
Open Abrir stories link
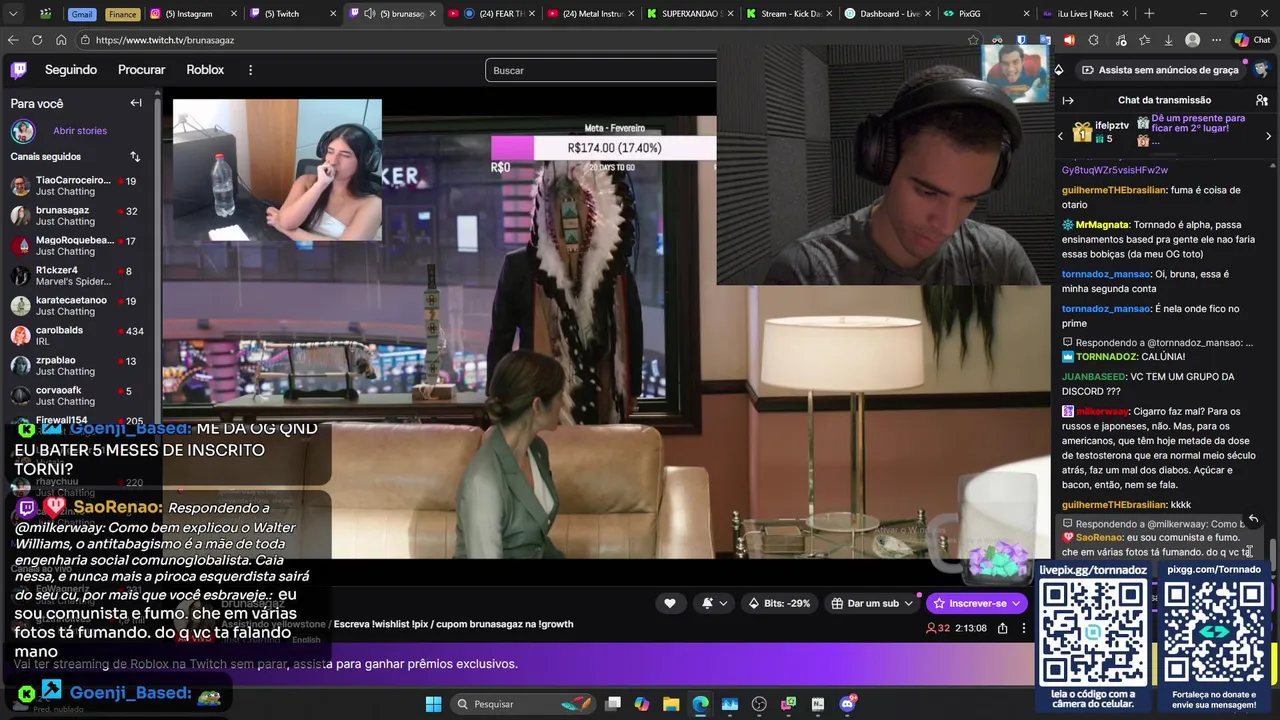80,131
